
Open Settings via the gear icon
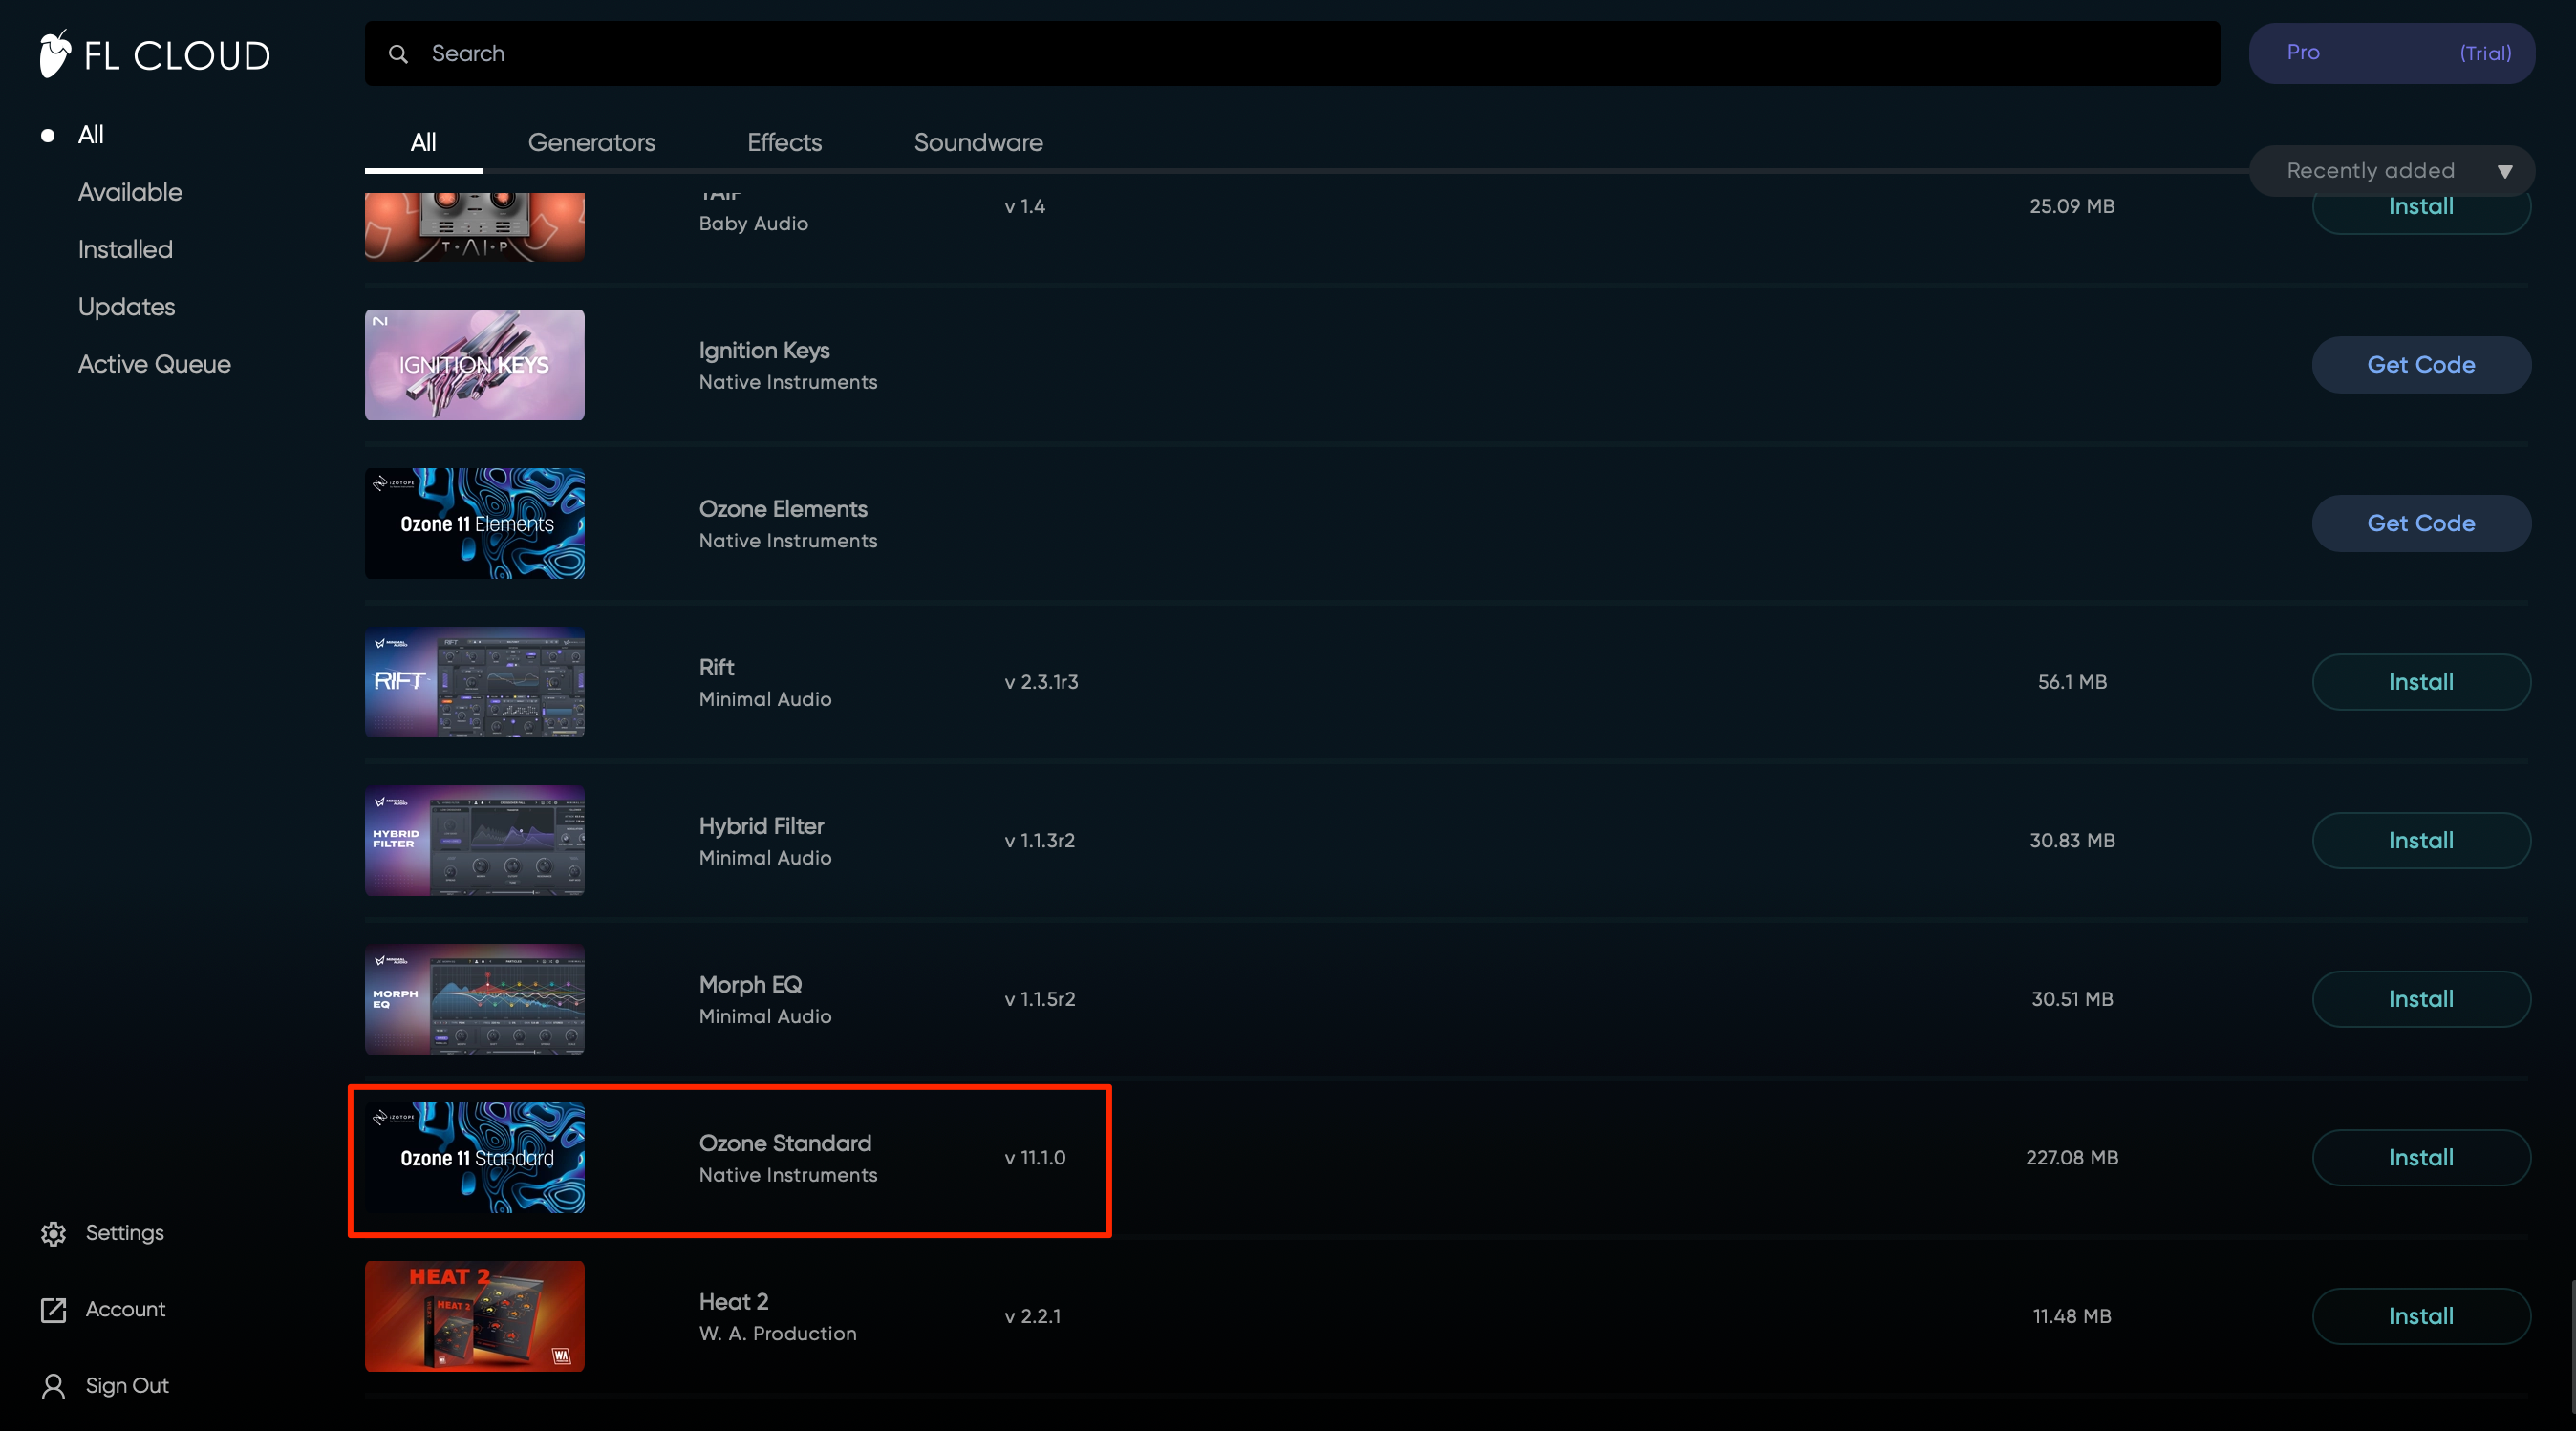[x=54, y=1233]
